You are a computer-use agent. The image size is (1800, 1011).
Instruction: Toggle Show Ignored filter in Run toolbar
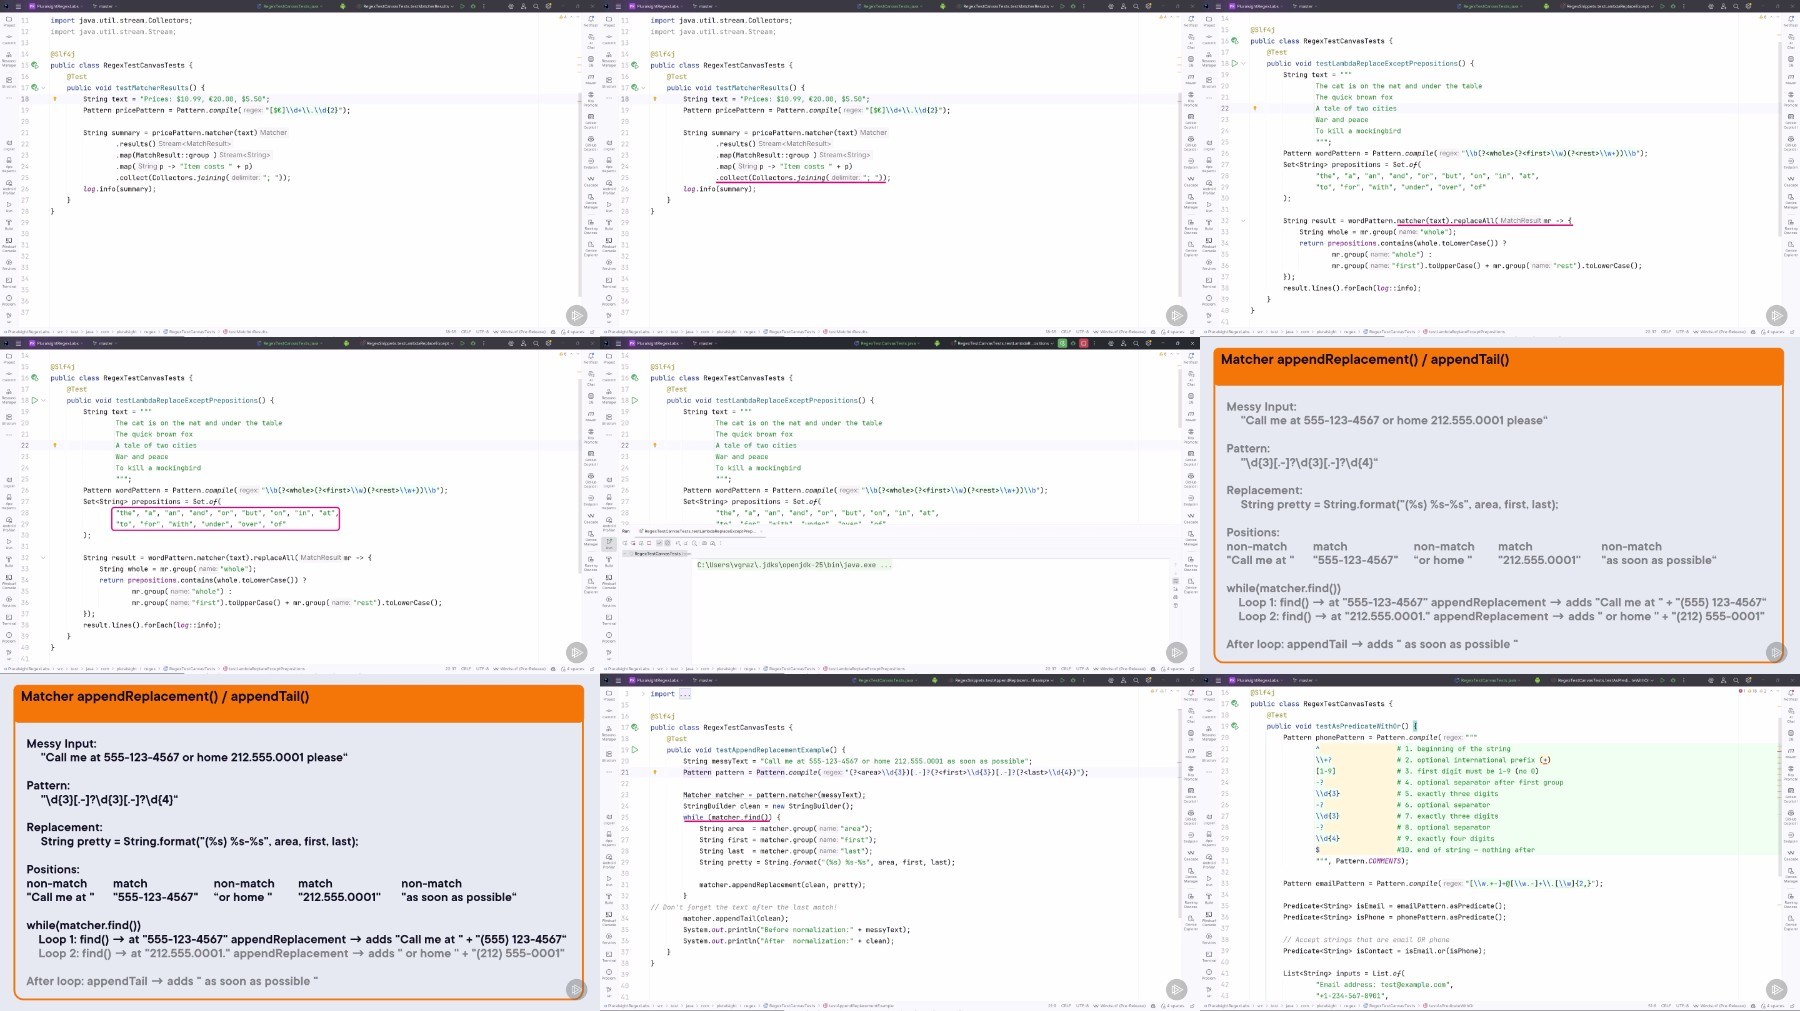pyautogui.click(x=669, y=543)
